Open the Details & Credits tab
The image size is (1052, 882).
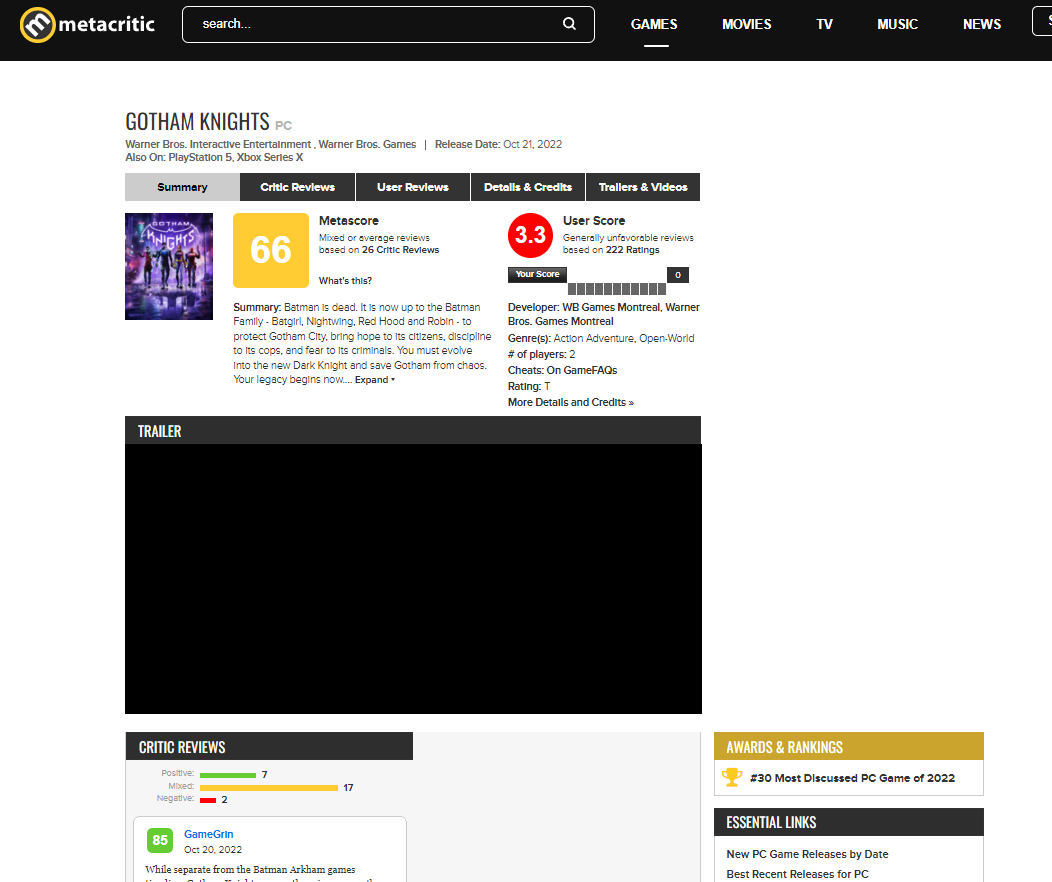coord(528,187)
